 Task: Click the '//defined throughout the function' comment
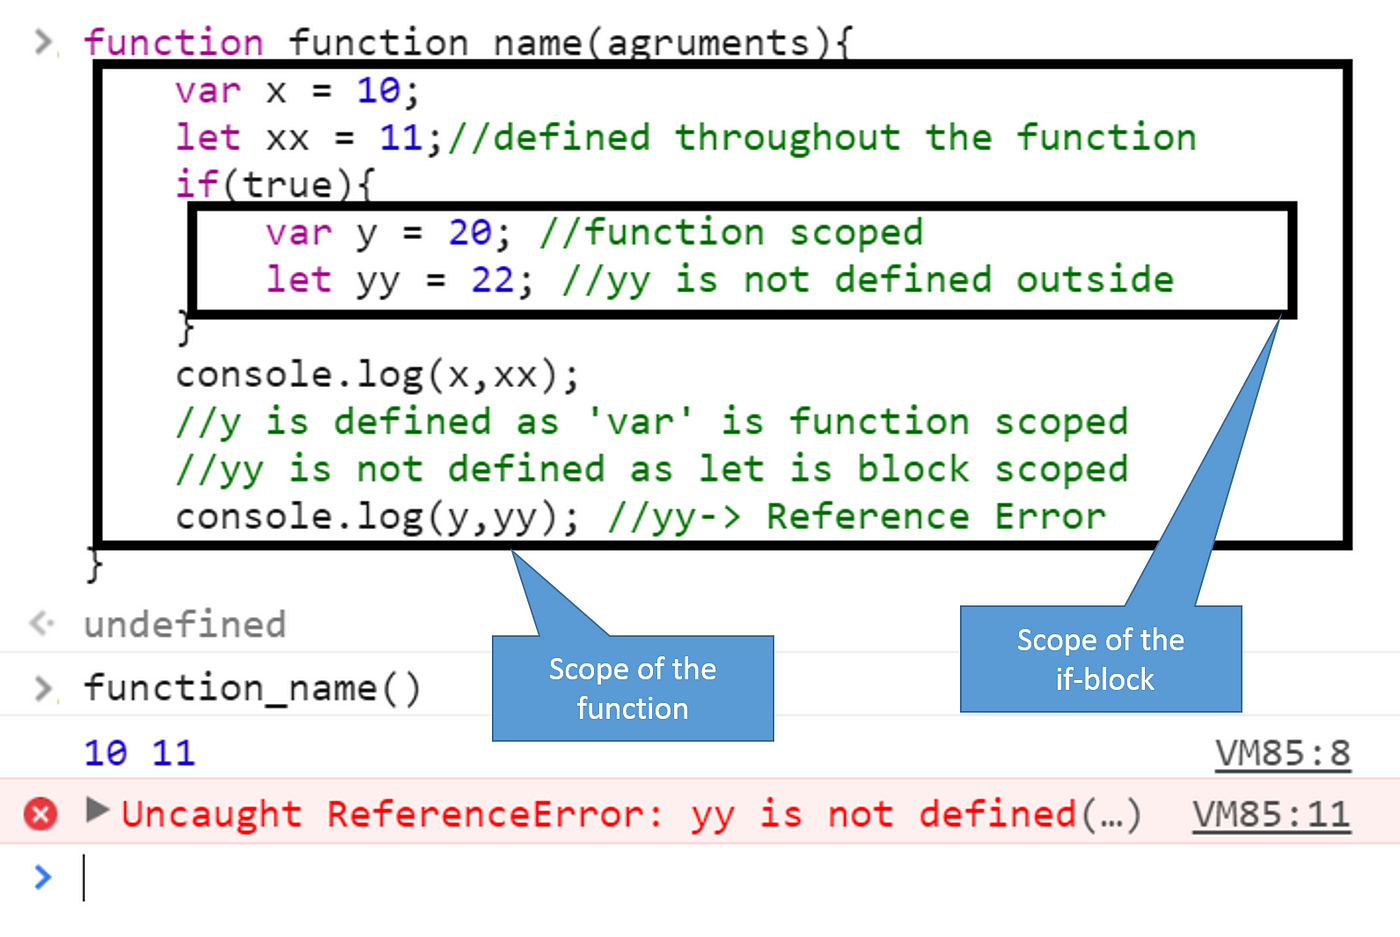point(822,138)
